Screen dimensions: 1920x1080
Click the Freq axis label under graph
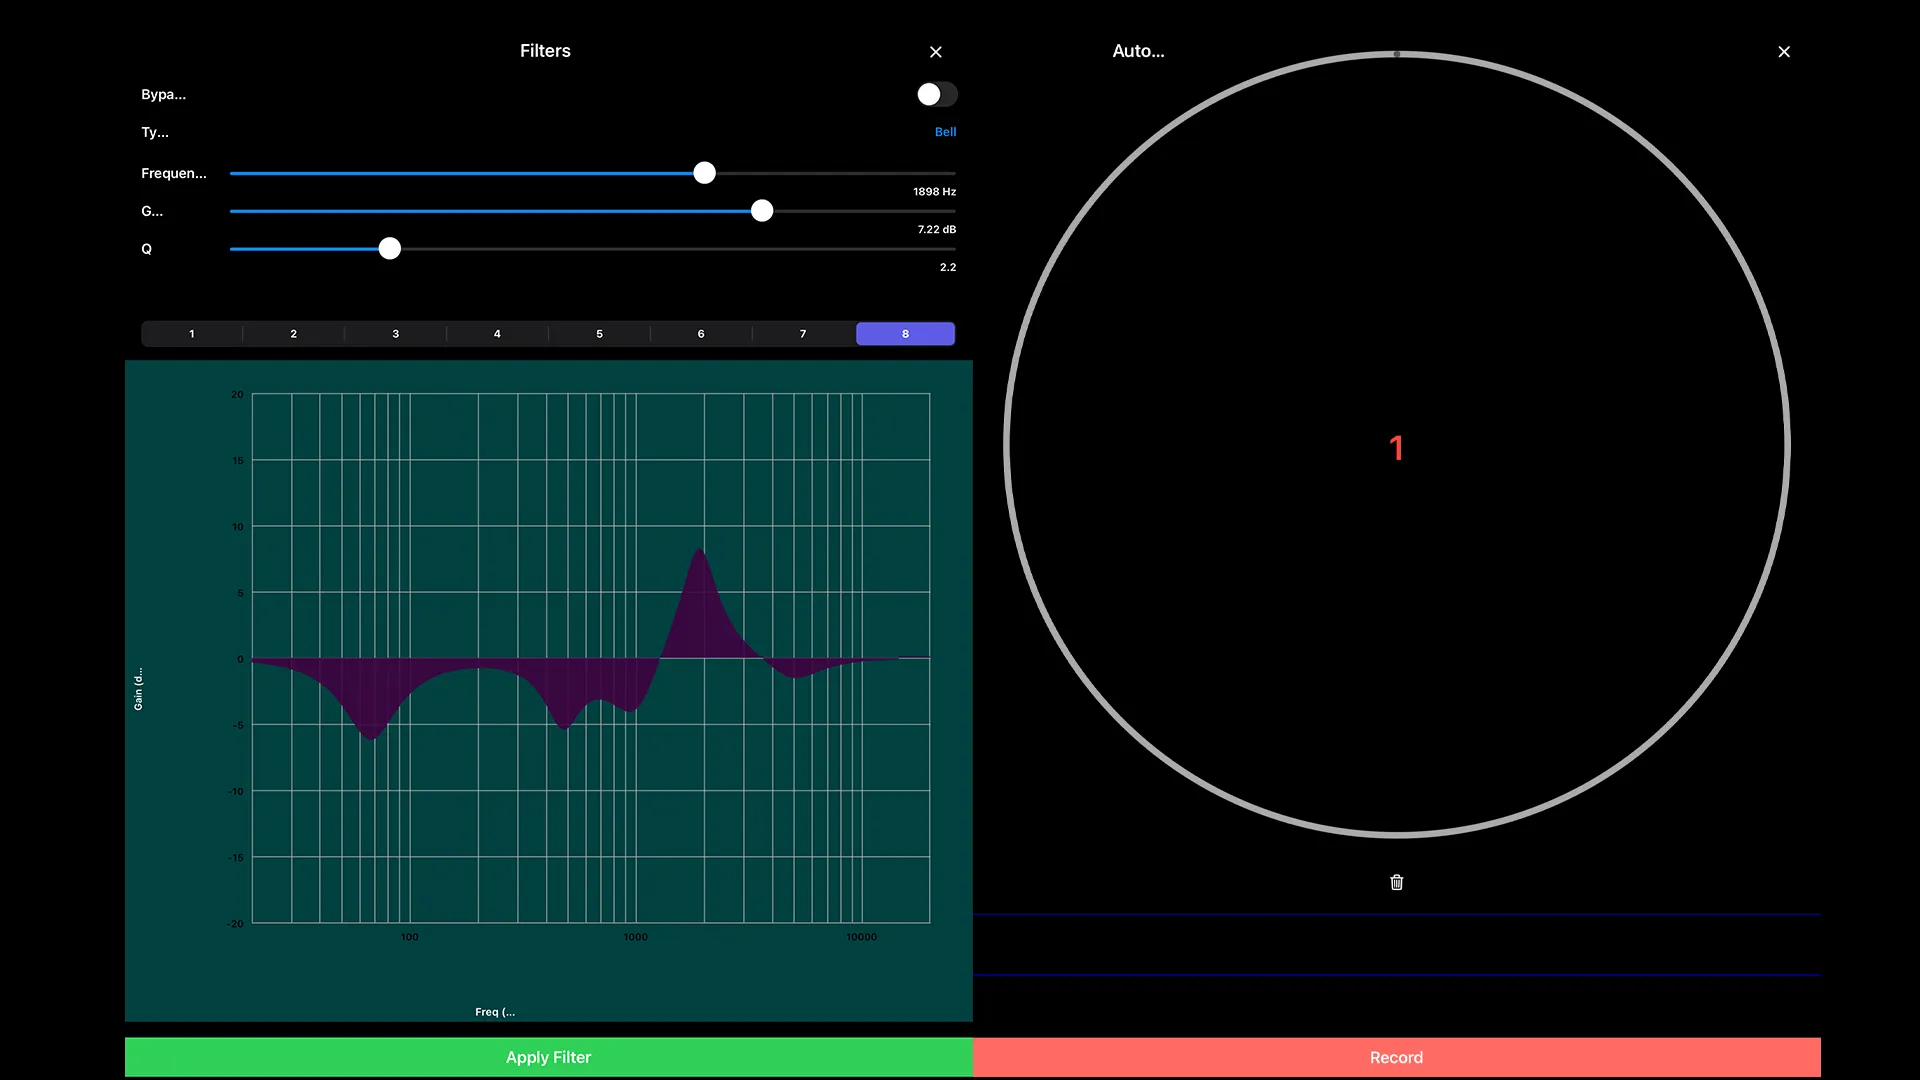(x=495, y=1012)
